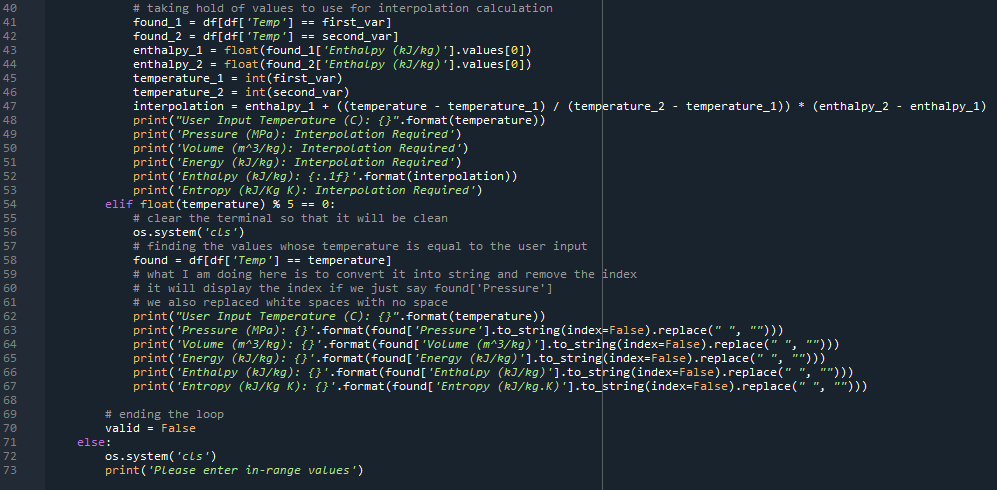Click 'found = df[df['Temp'] == temperature]' line
This screenshot has width=997, height=490.
point(261,260)
